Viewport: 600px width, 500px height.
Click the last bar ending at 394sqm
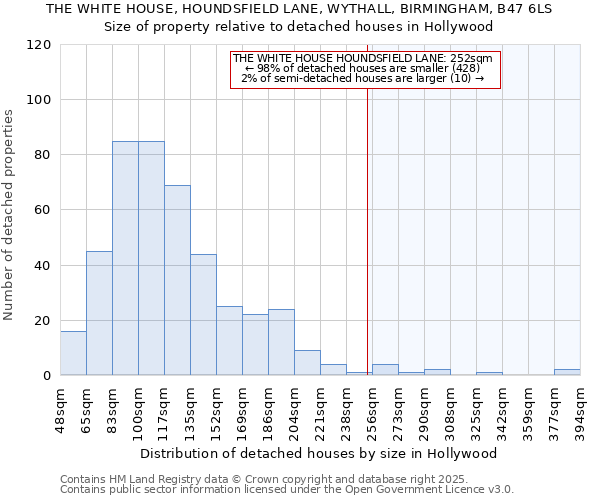[x=567, y=372]
